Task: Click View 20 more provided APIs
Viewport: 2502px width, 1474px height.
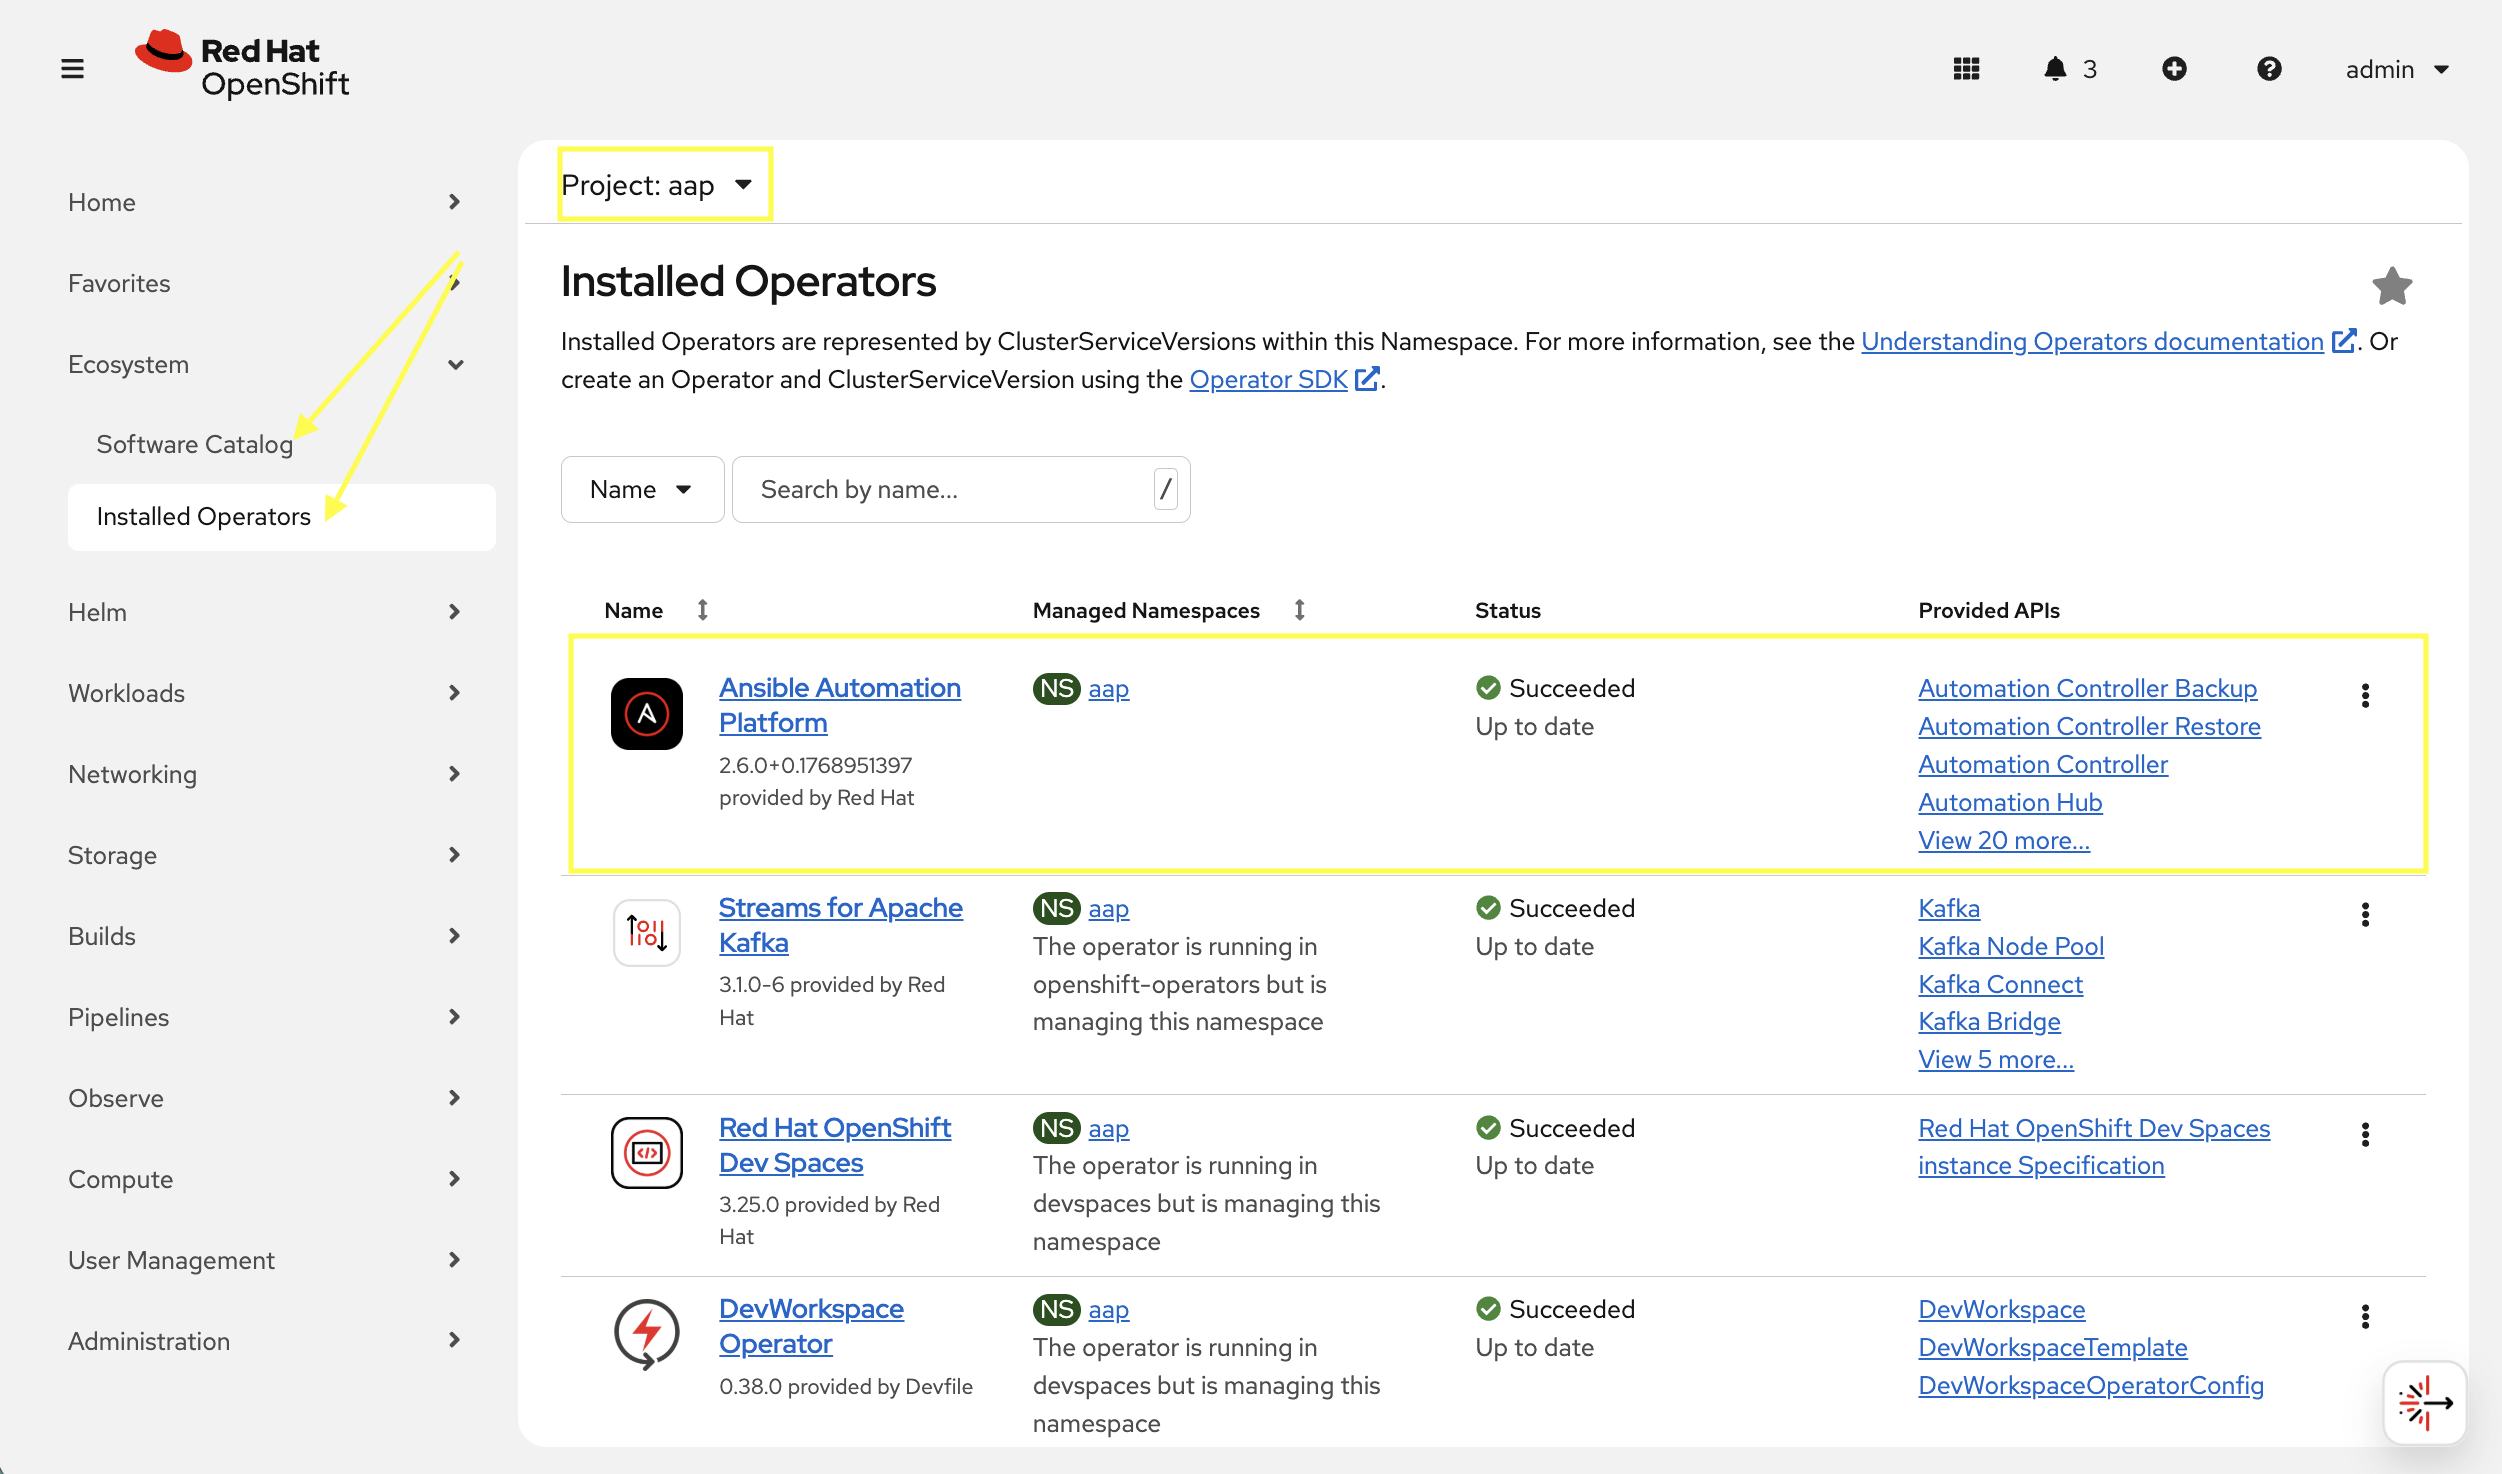Action: pyautogui.click(x=2003, y=840)
